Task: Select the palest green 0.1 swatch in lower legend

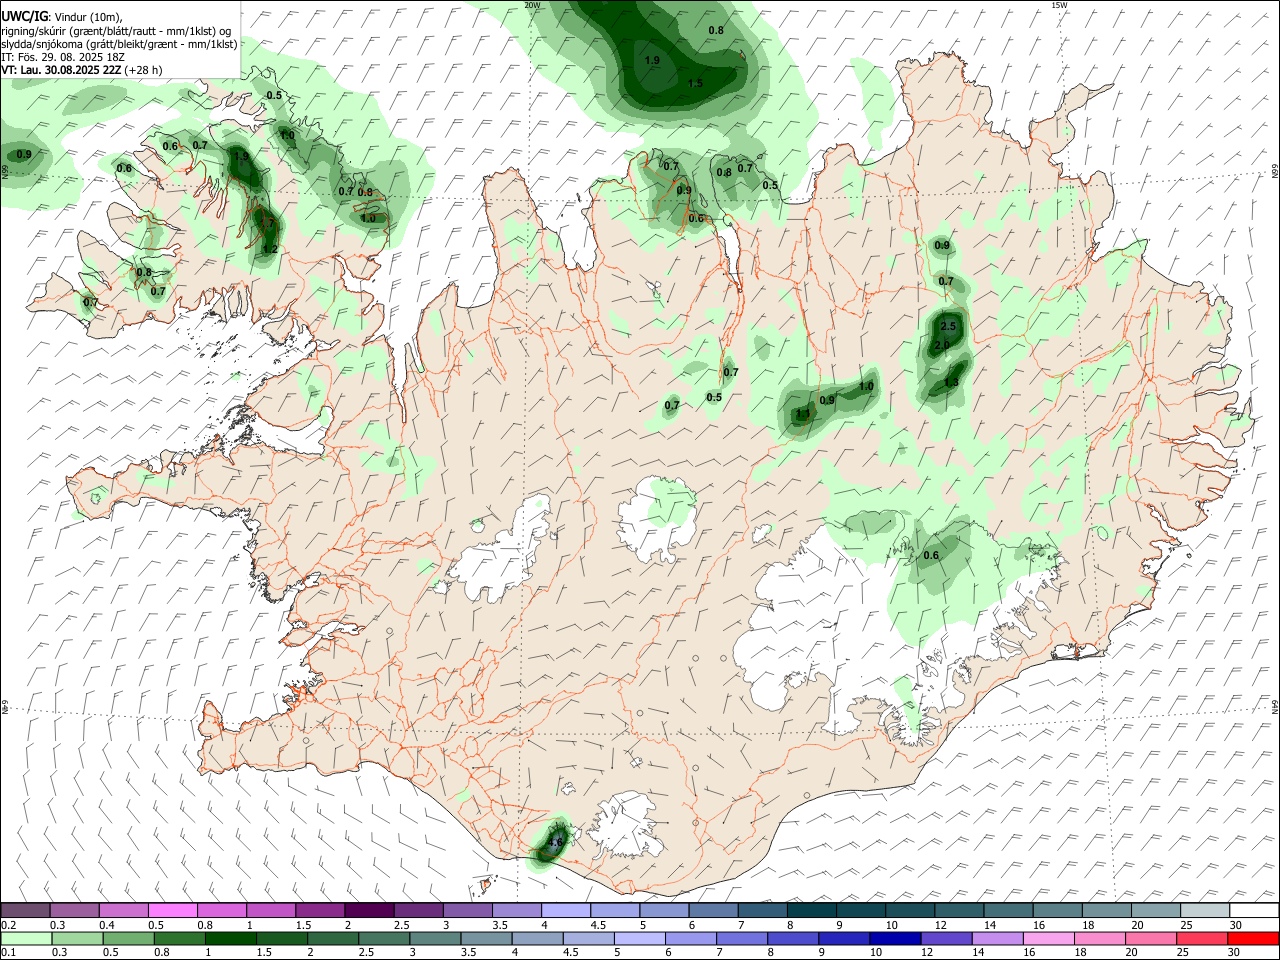Action: pos(26,939)
